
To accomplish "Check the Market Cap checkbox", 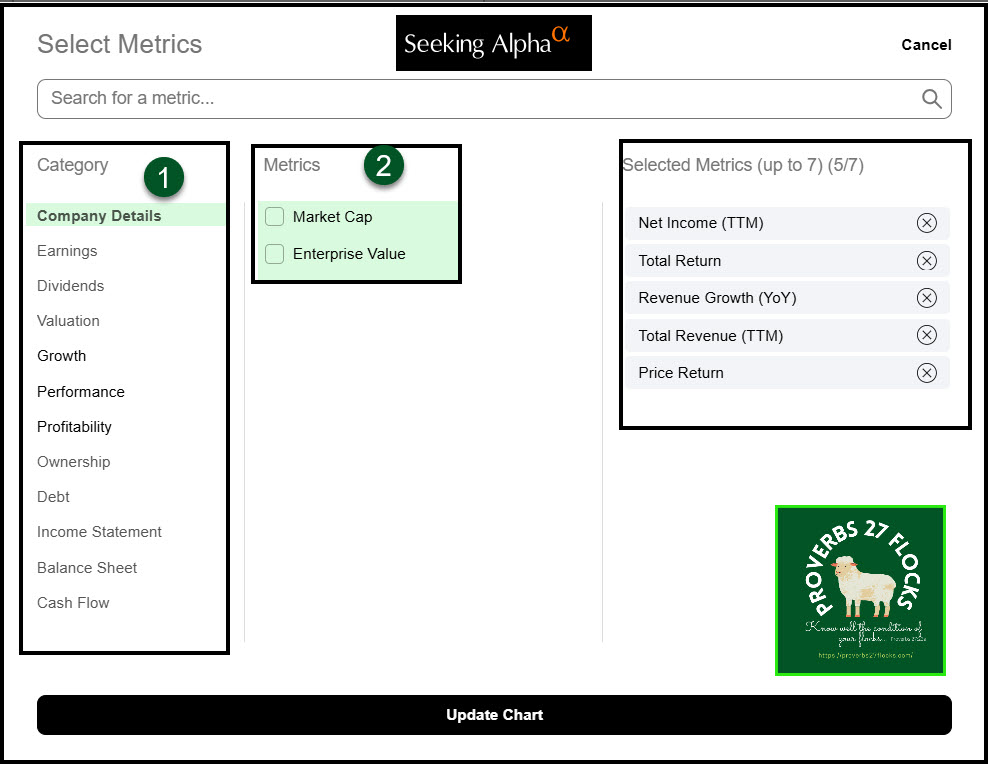I will pyautogui.click(x=275, y=217).
